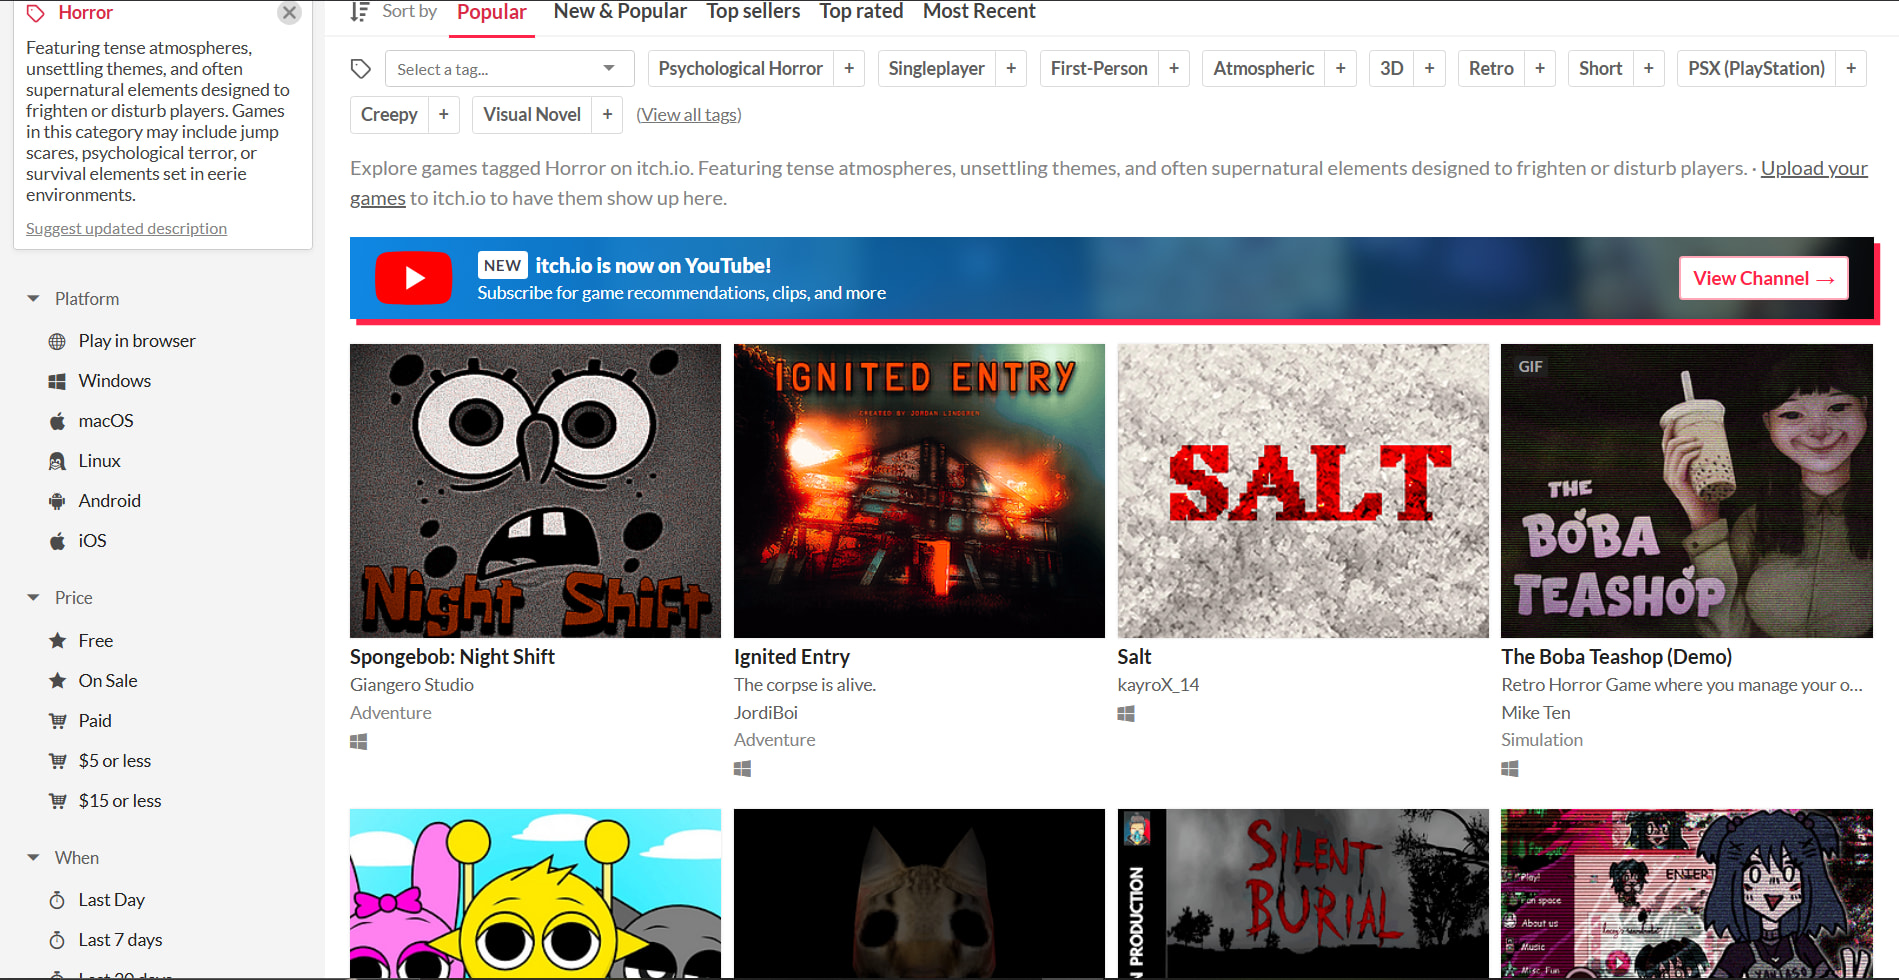Open View all tags link
The image size is (1899, 980).
(689, 115)
